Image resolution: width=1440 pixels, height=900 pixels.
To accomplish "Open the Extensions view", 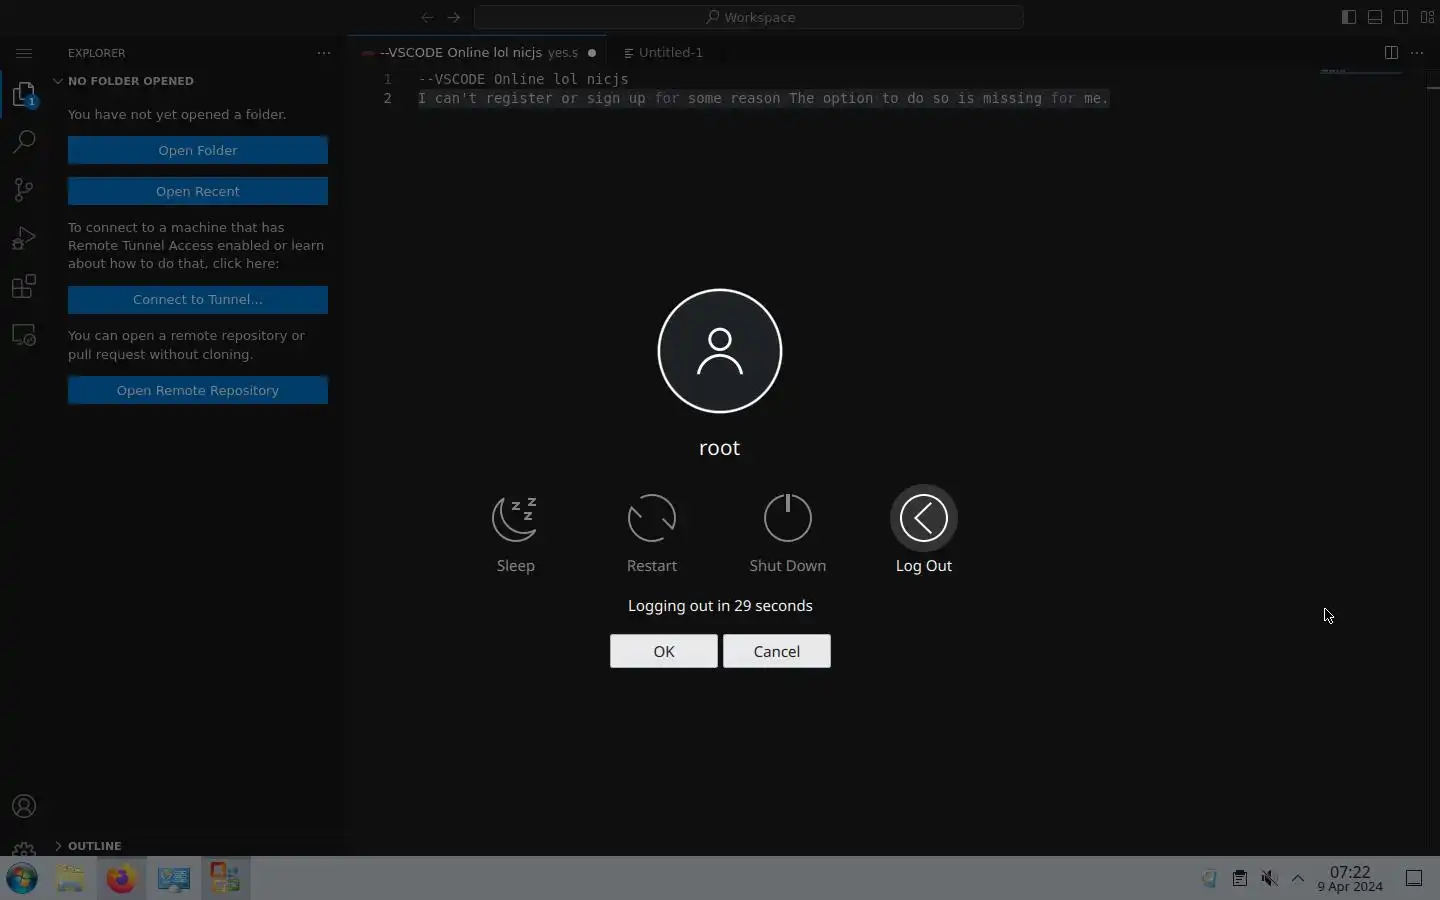I will [24, 287].
